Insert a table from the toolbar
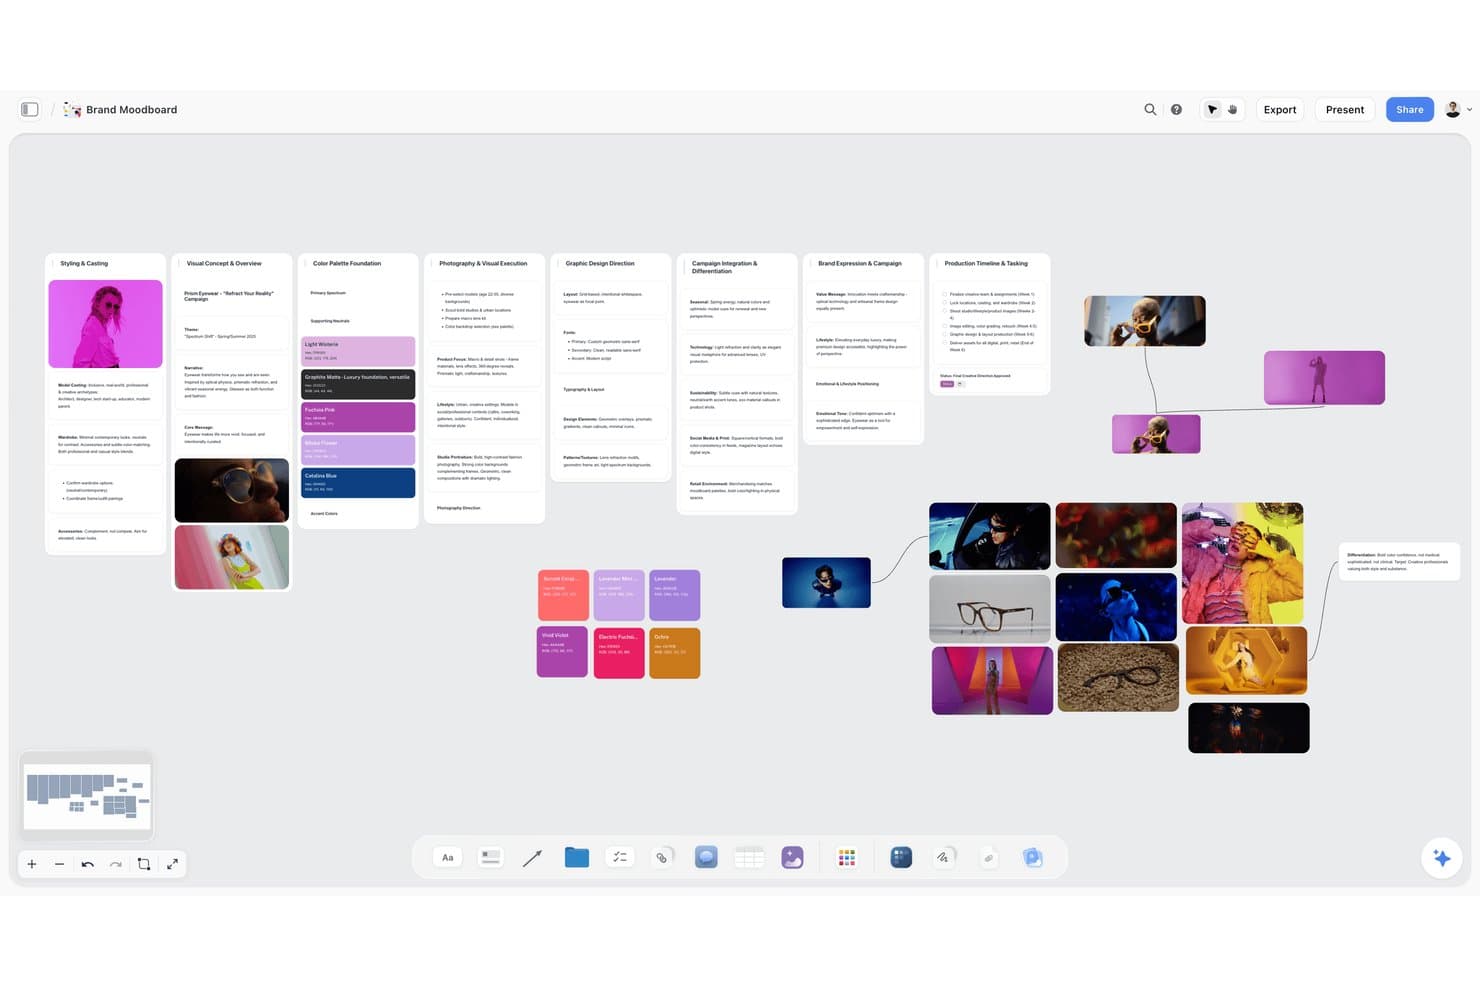This screenshot has width=1480, height=987. pyautogui.click(x=749, y=858)
